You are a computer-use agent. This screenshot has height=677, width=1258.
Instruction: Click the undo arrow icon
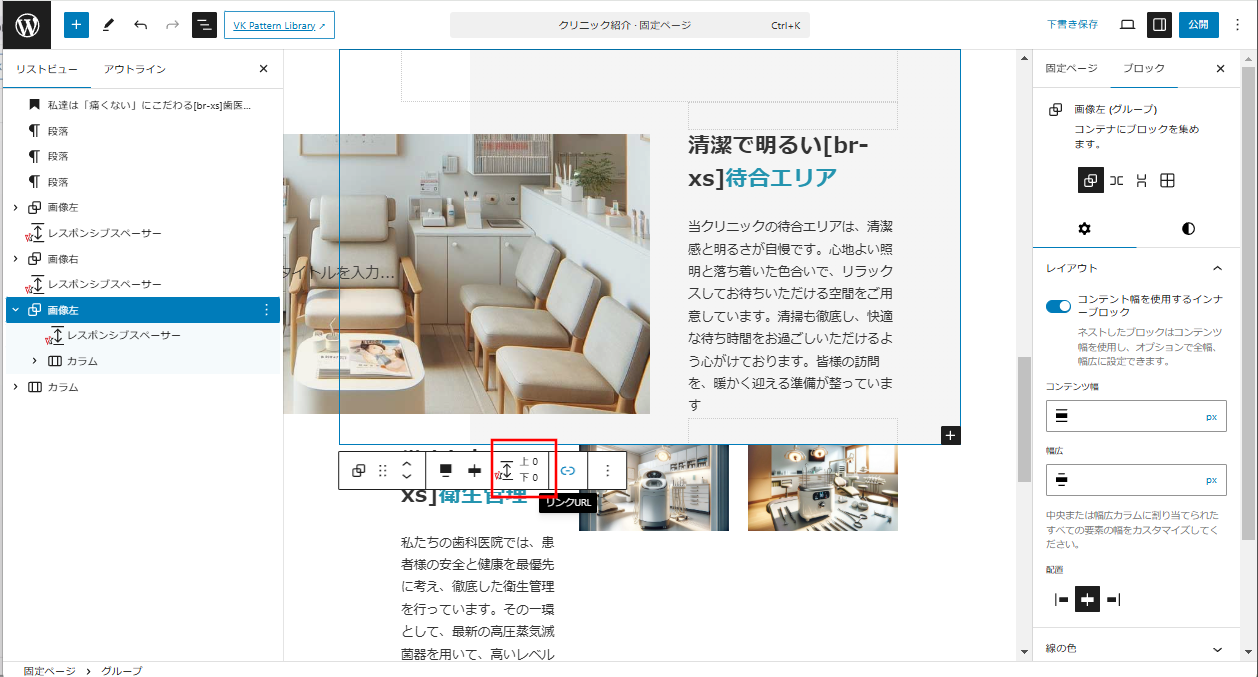[x=140, y=25]
